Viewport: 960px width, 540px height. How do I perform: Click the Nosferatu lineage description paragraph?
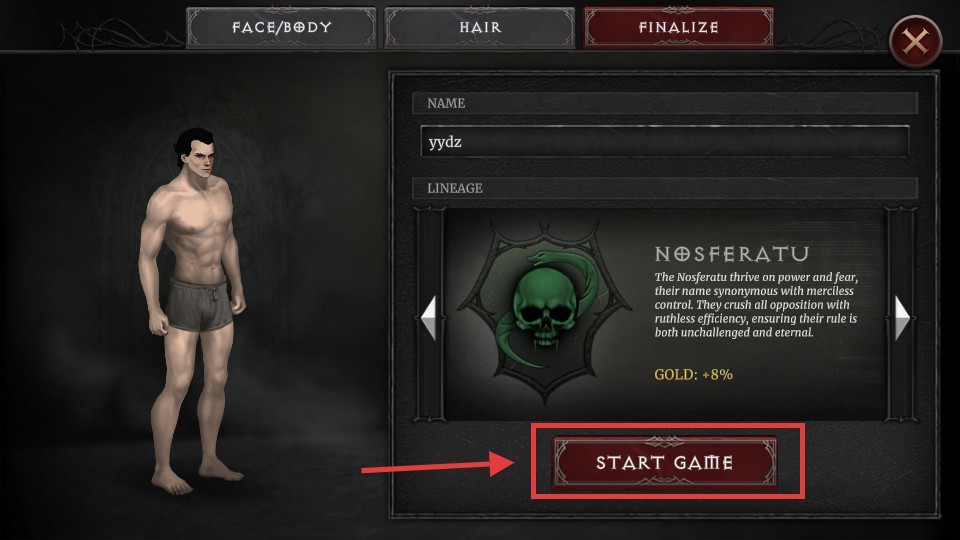click(x=756, y=305)
